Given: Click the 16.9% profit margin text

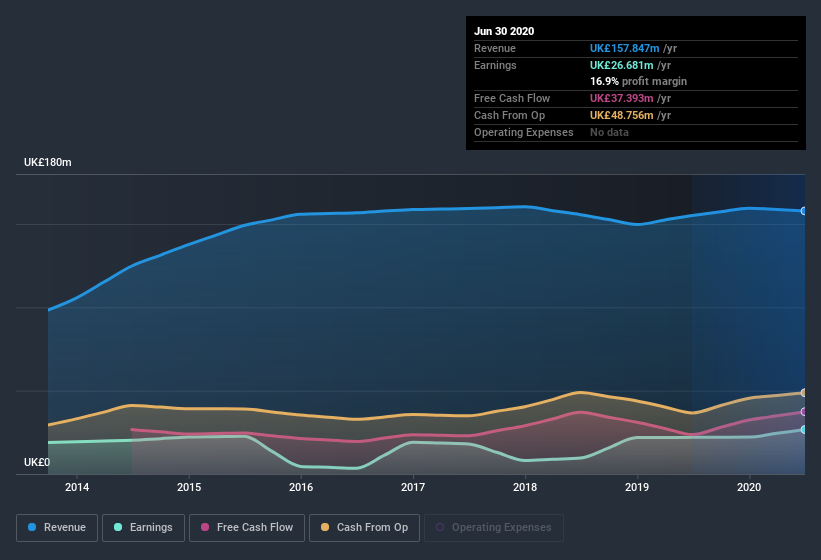Looking at the screenshot, I should (x=638, y=82).
